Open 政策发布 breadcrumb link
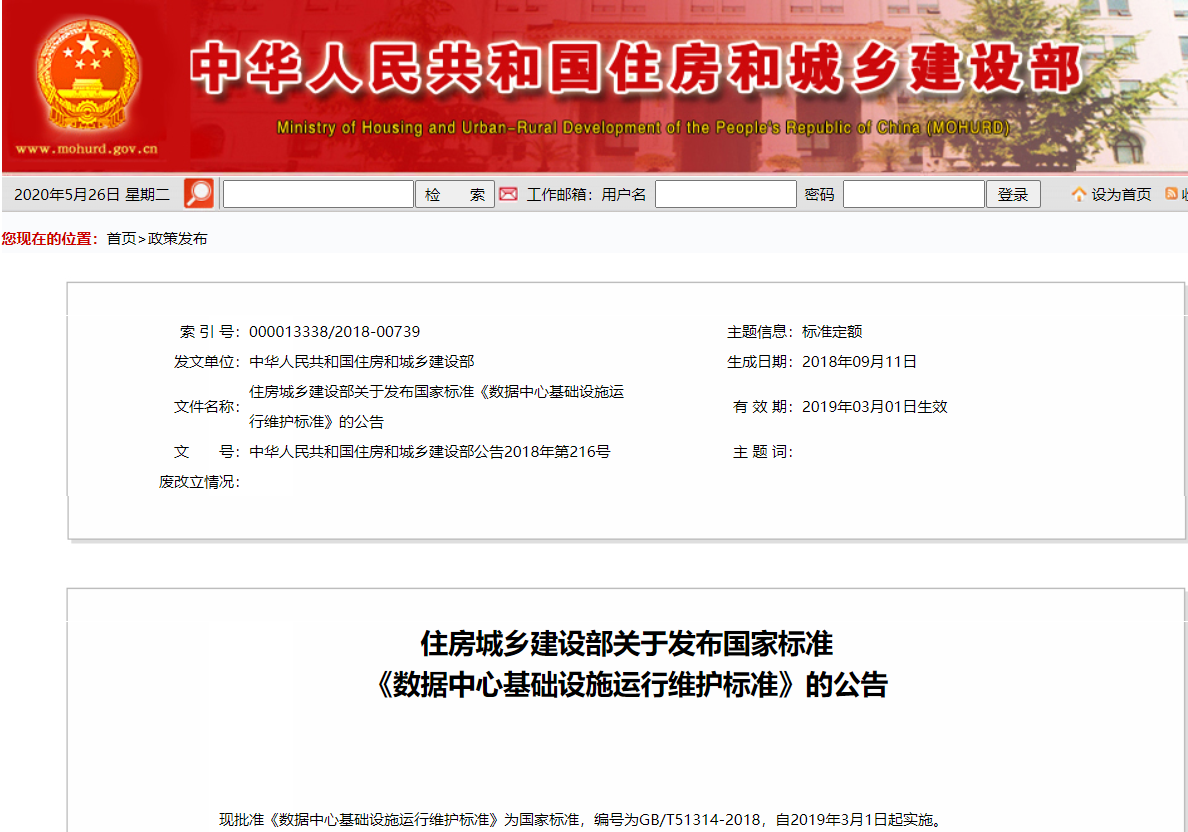The height and width of the screenshot is (832, 1188). [x=177, y=239]
